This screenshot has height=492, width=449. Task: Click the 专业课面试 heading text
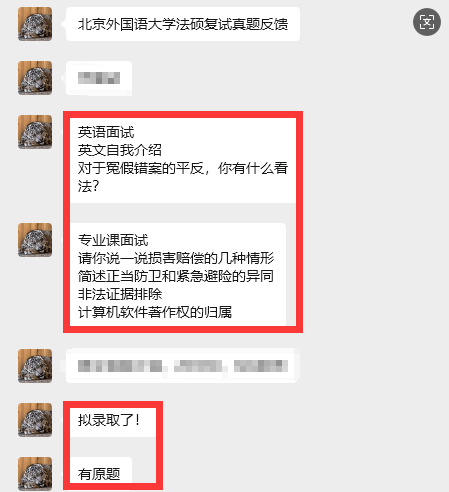[113, 240]
